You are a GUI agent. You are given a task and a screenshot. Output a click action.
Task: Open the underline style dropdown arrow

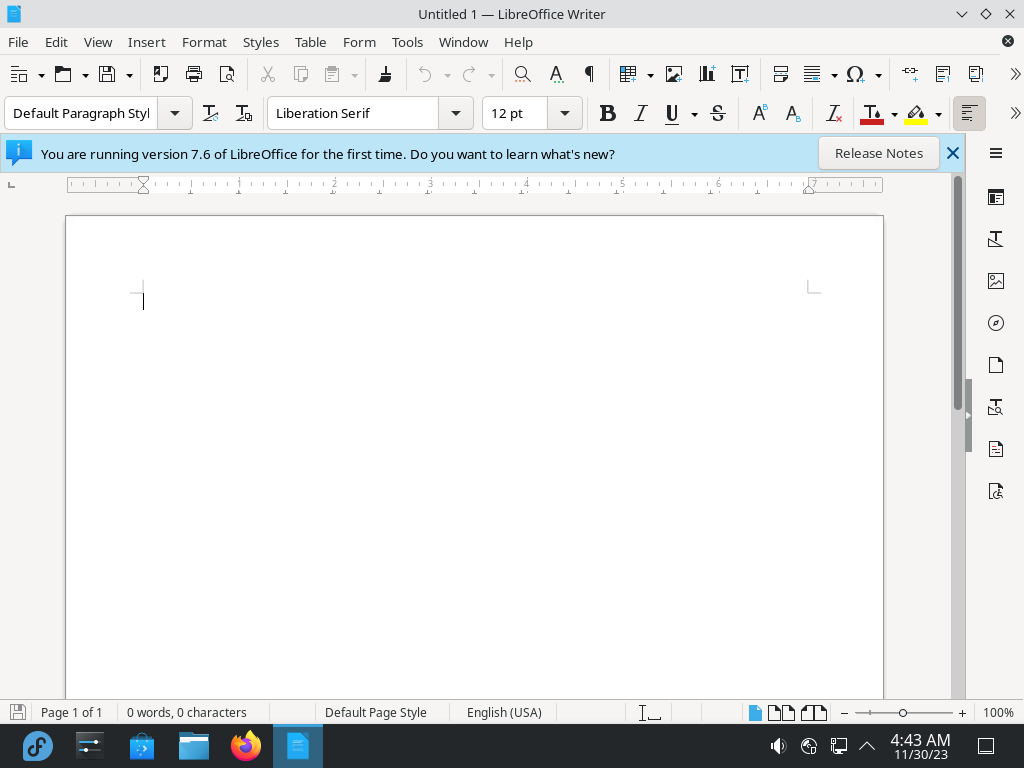point(694,114)
